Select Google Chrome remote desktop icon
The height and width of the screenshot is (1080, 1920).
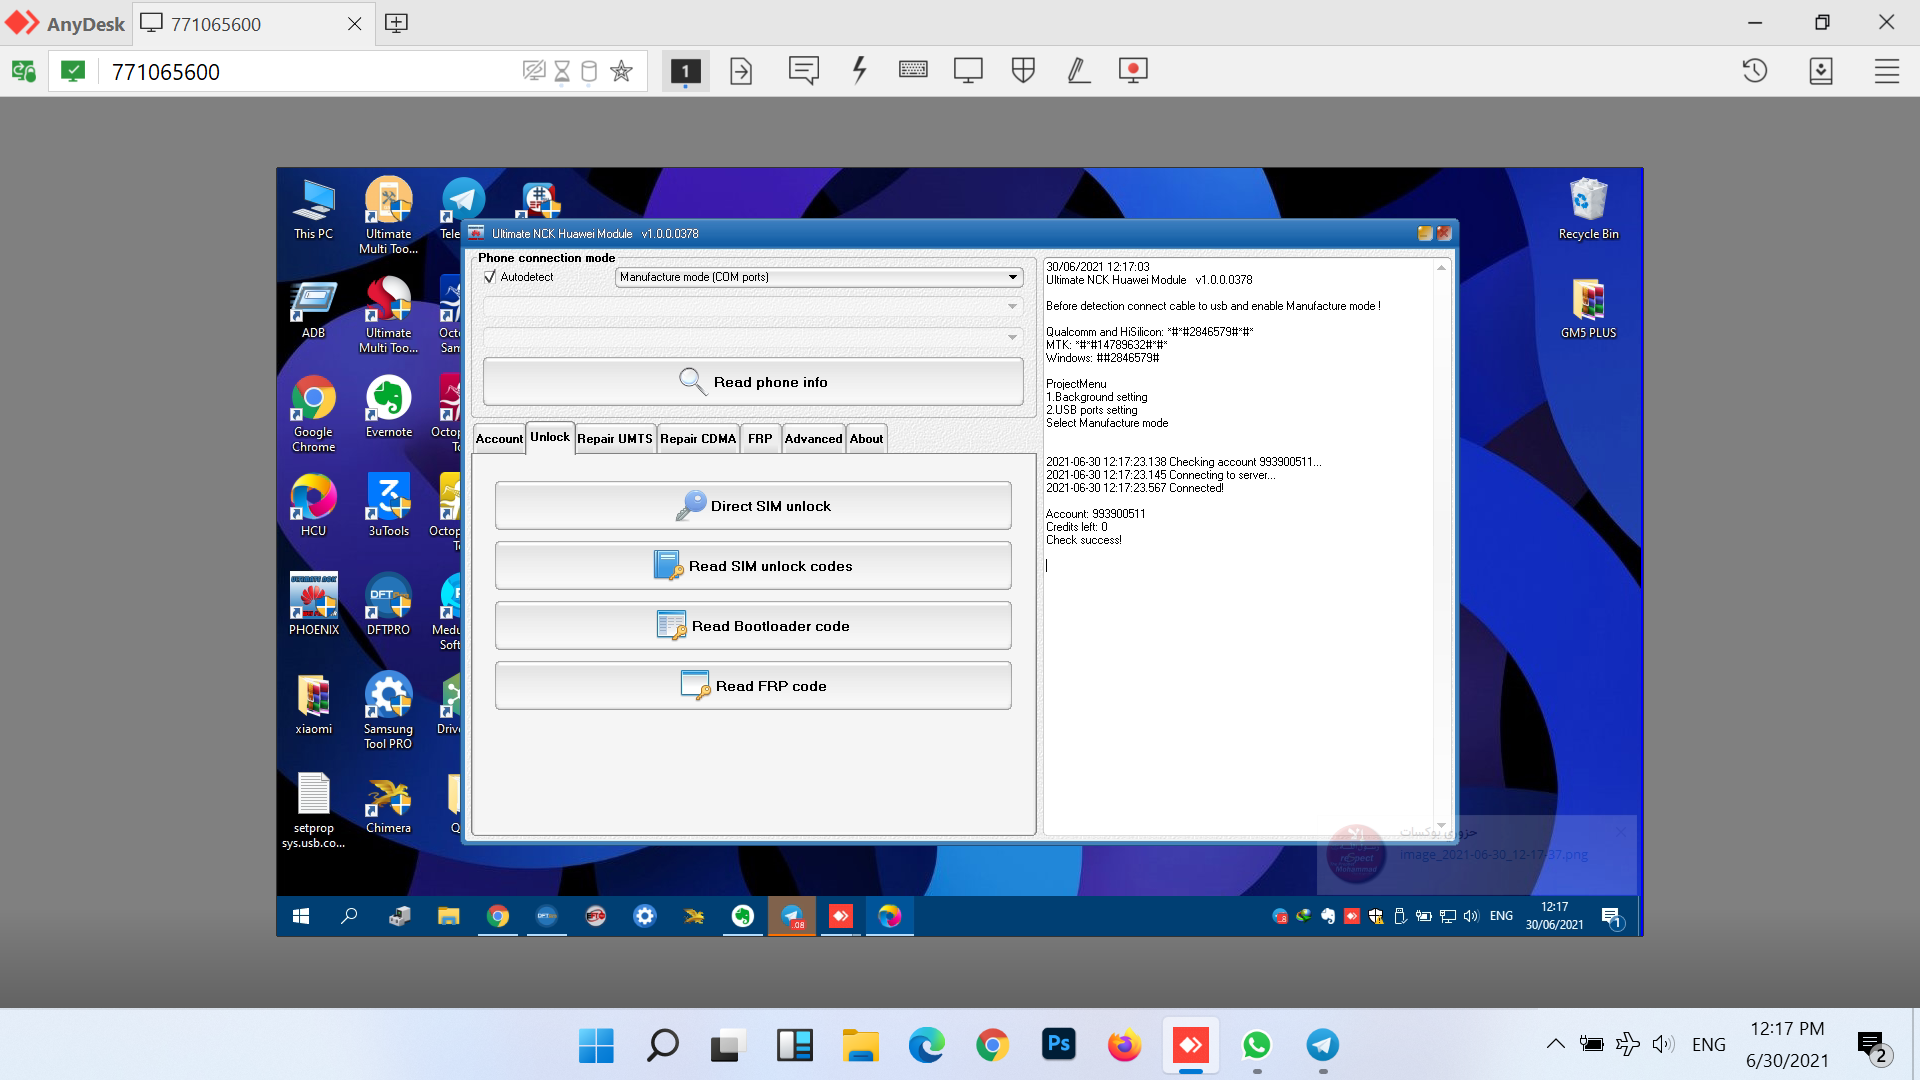click(313, 415)
